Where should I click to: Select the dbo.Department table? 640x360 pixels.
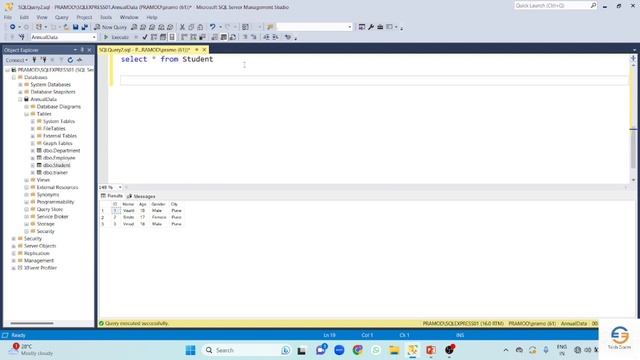coord(62,151)
